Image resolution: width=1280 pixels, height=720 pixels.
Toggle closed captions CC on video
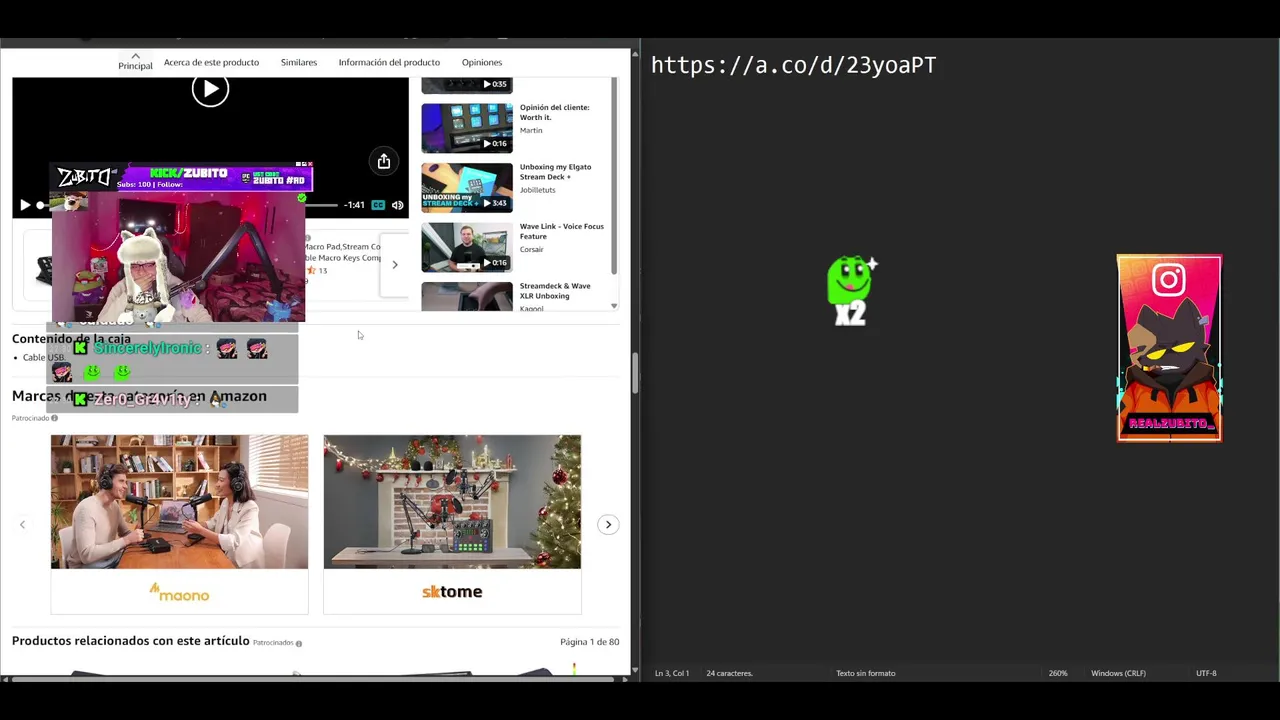click(378, 205)
